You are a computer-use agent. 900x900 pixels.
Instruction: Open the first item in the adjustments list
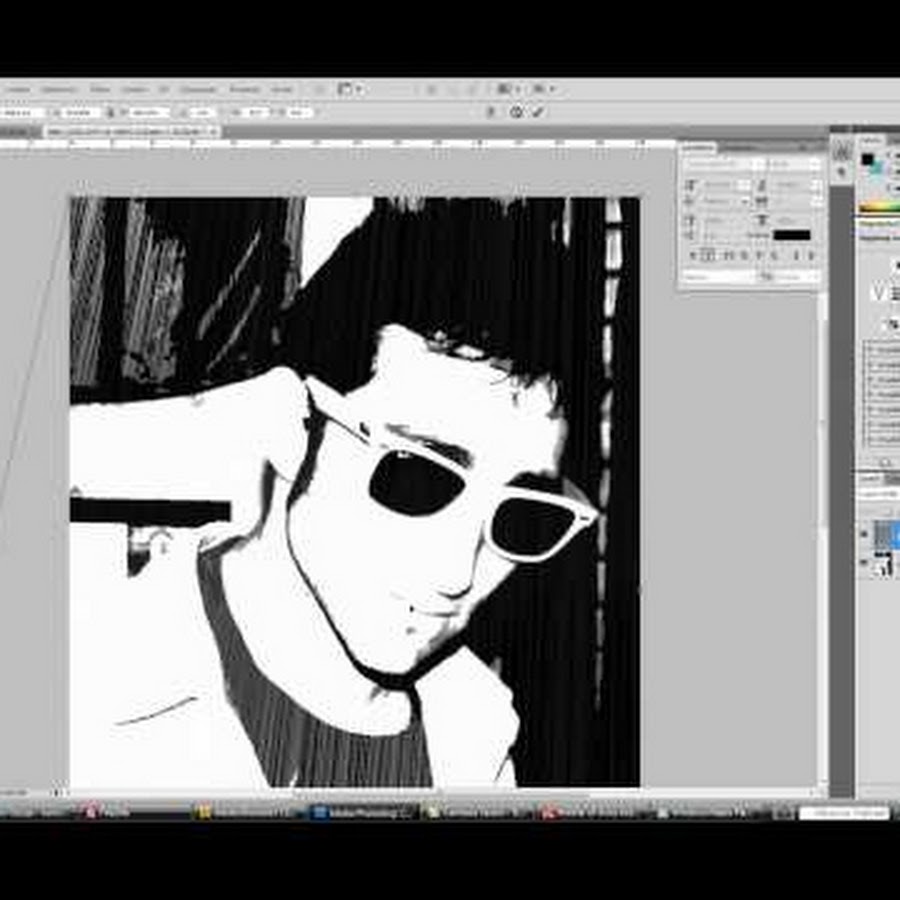click(x=882, y=349)
